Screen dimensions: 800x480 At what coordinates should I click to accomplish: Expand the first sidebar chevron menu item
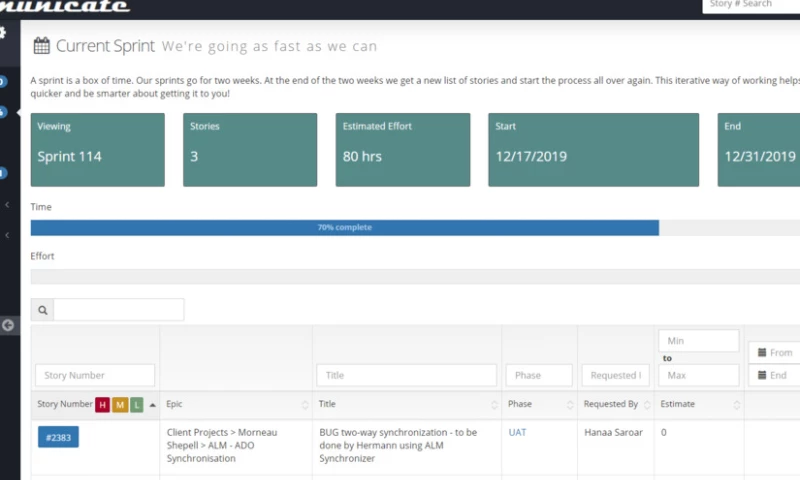(8, 205)
